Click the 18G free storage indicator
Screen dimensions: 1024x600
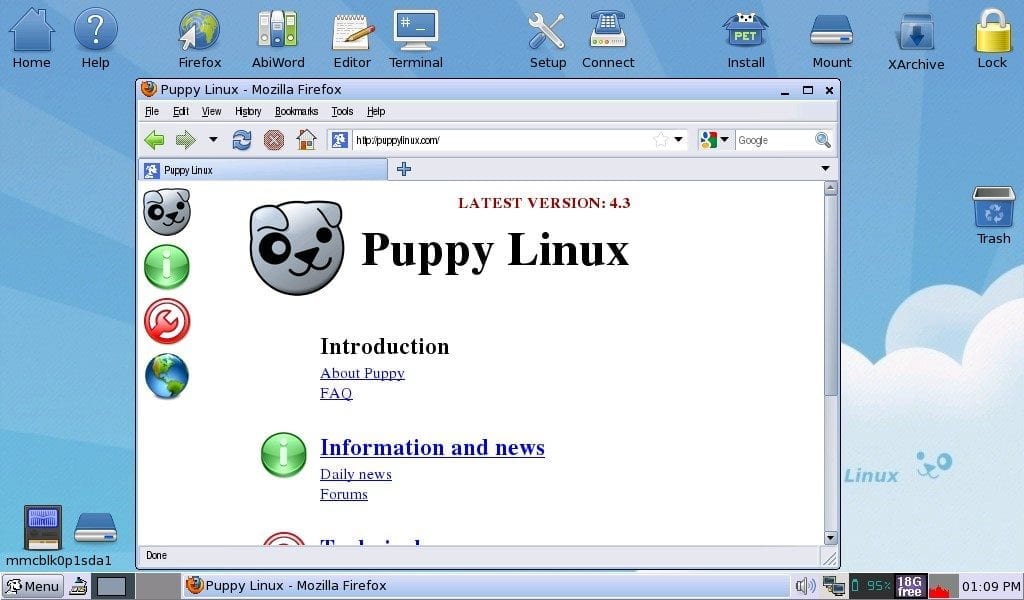(909, 586)
